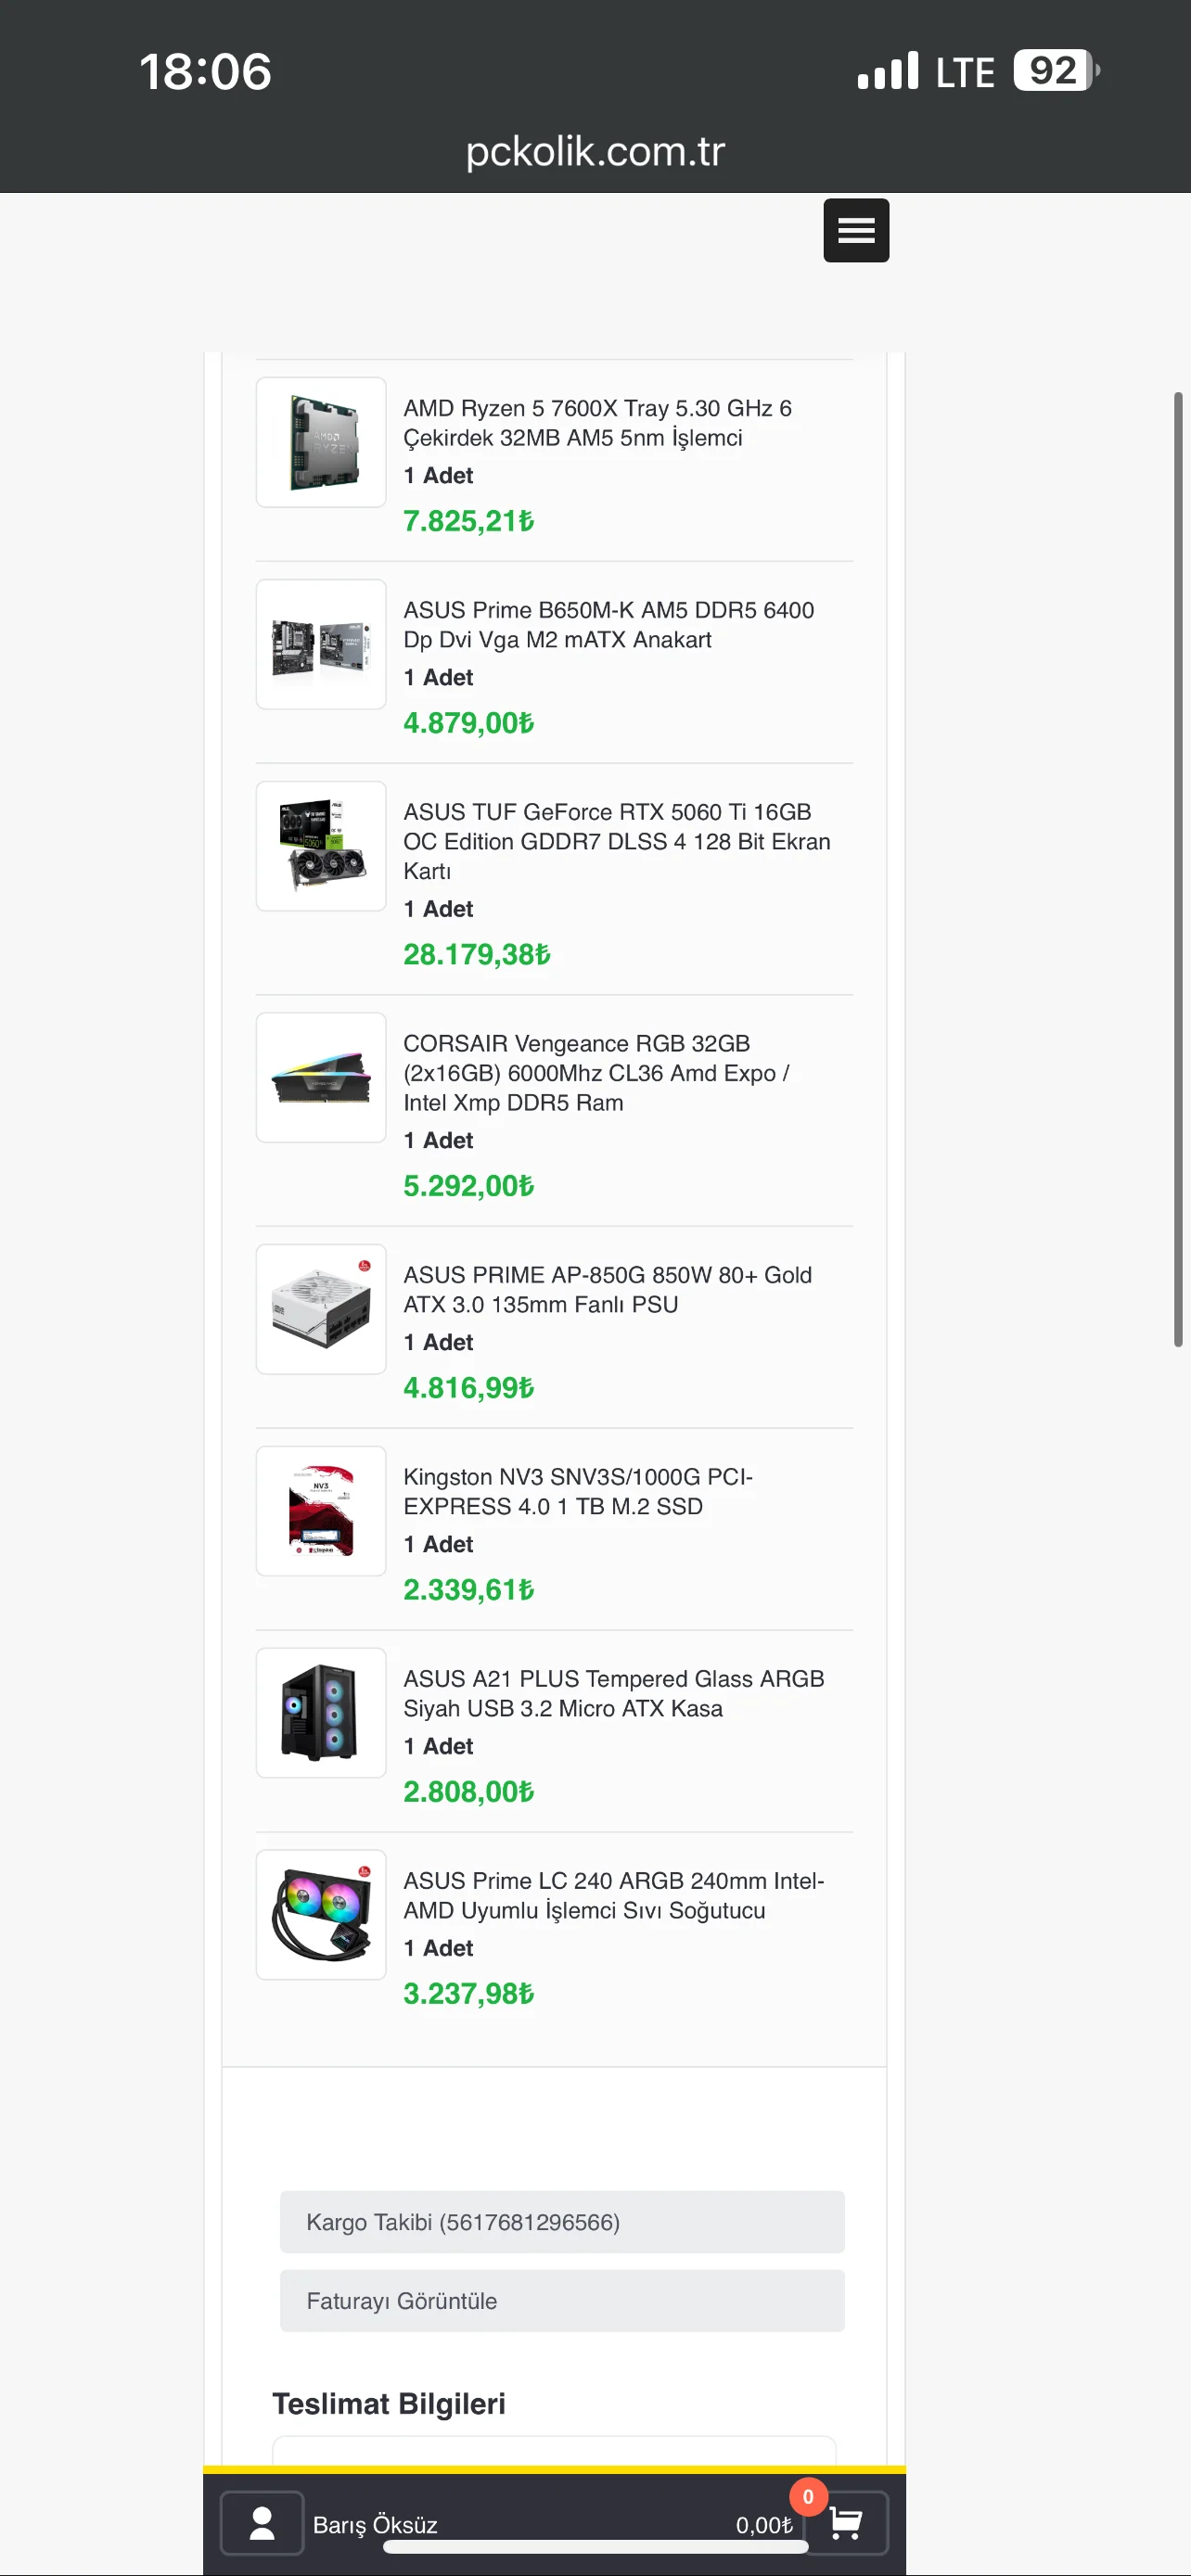Open AMD Ryzen 5 7600X product title
This screenshot has height=2576, width=1191.
coord(597,423)
